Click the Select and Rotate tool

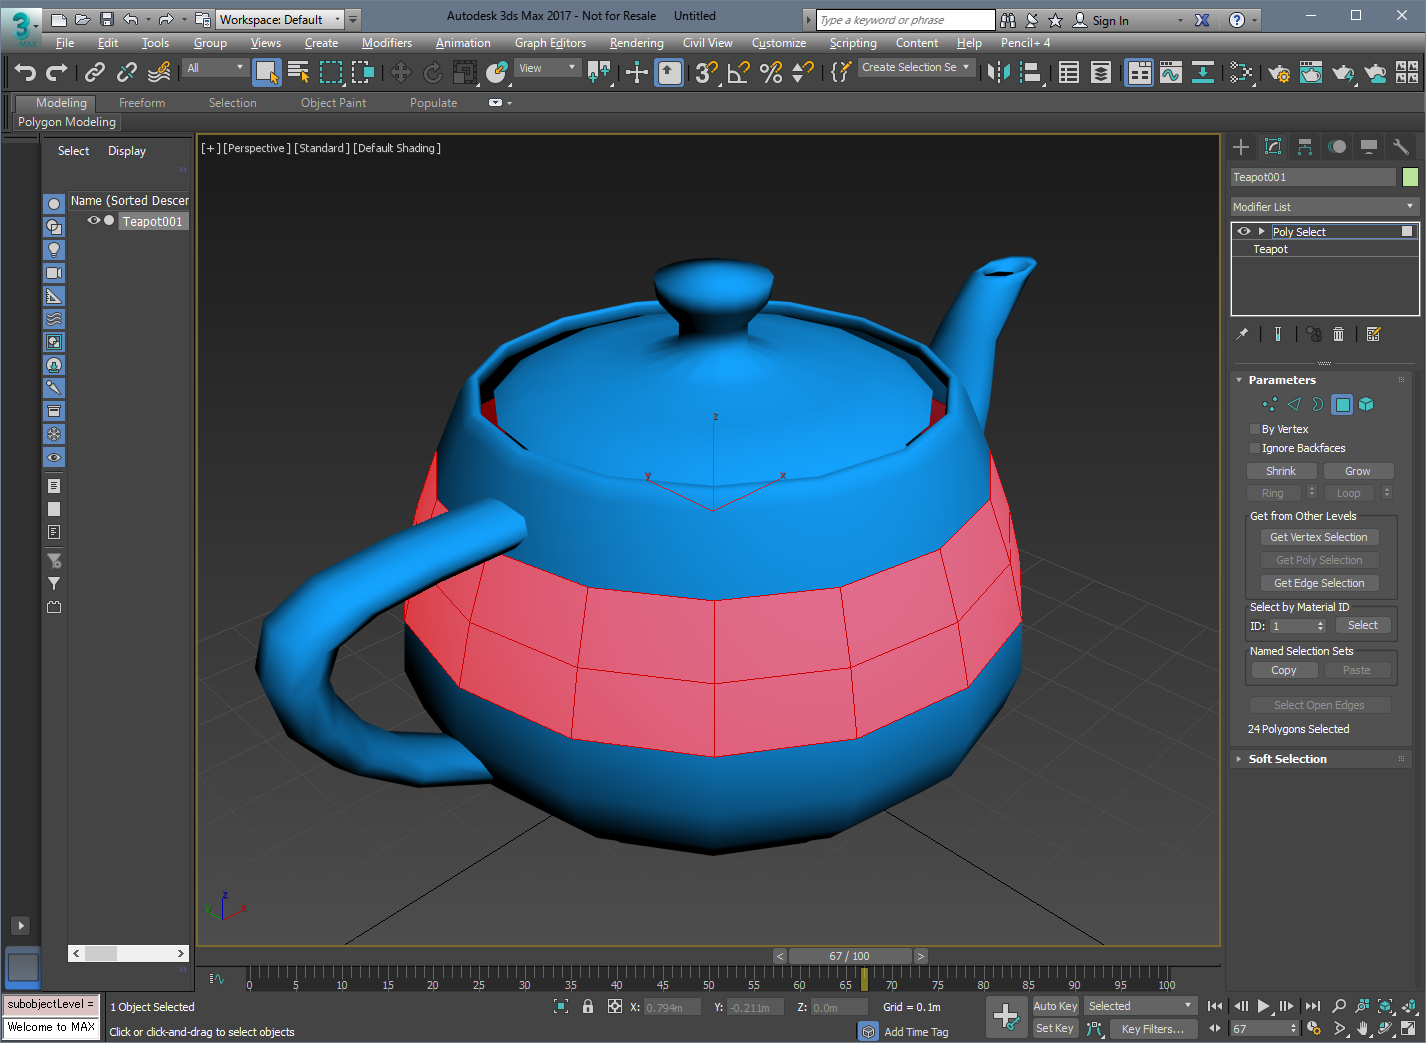coord(432,72)
